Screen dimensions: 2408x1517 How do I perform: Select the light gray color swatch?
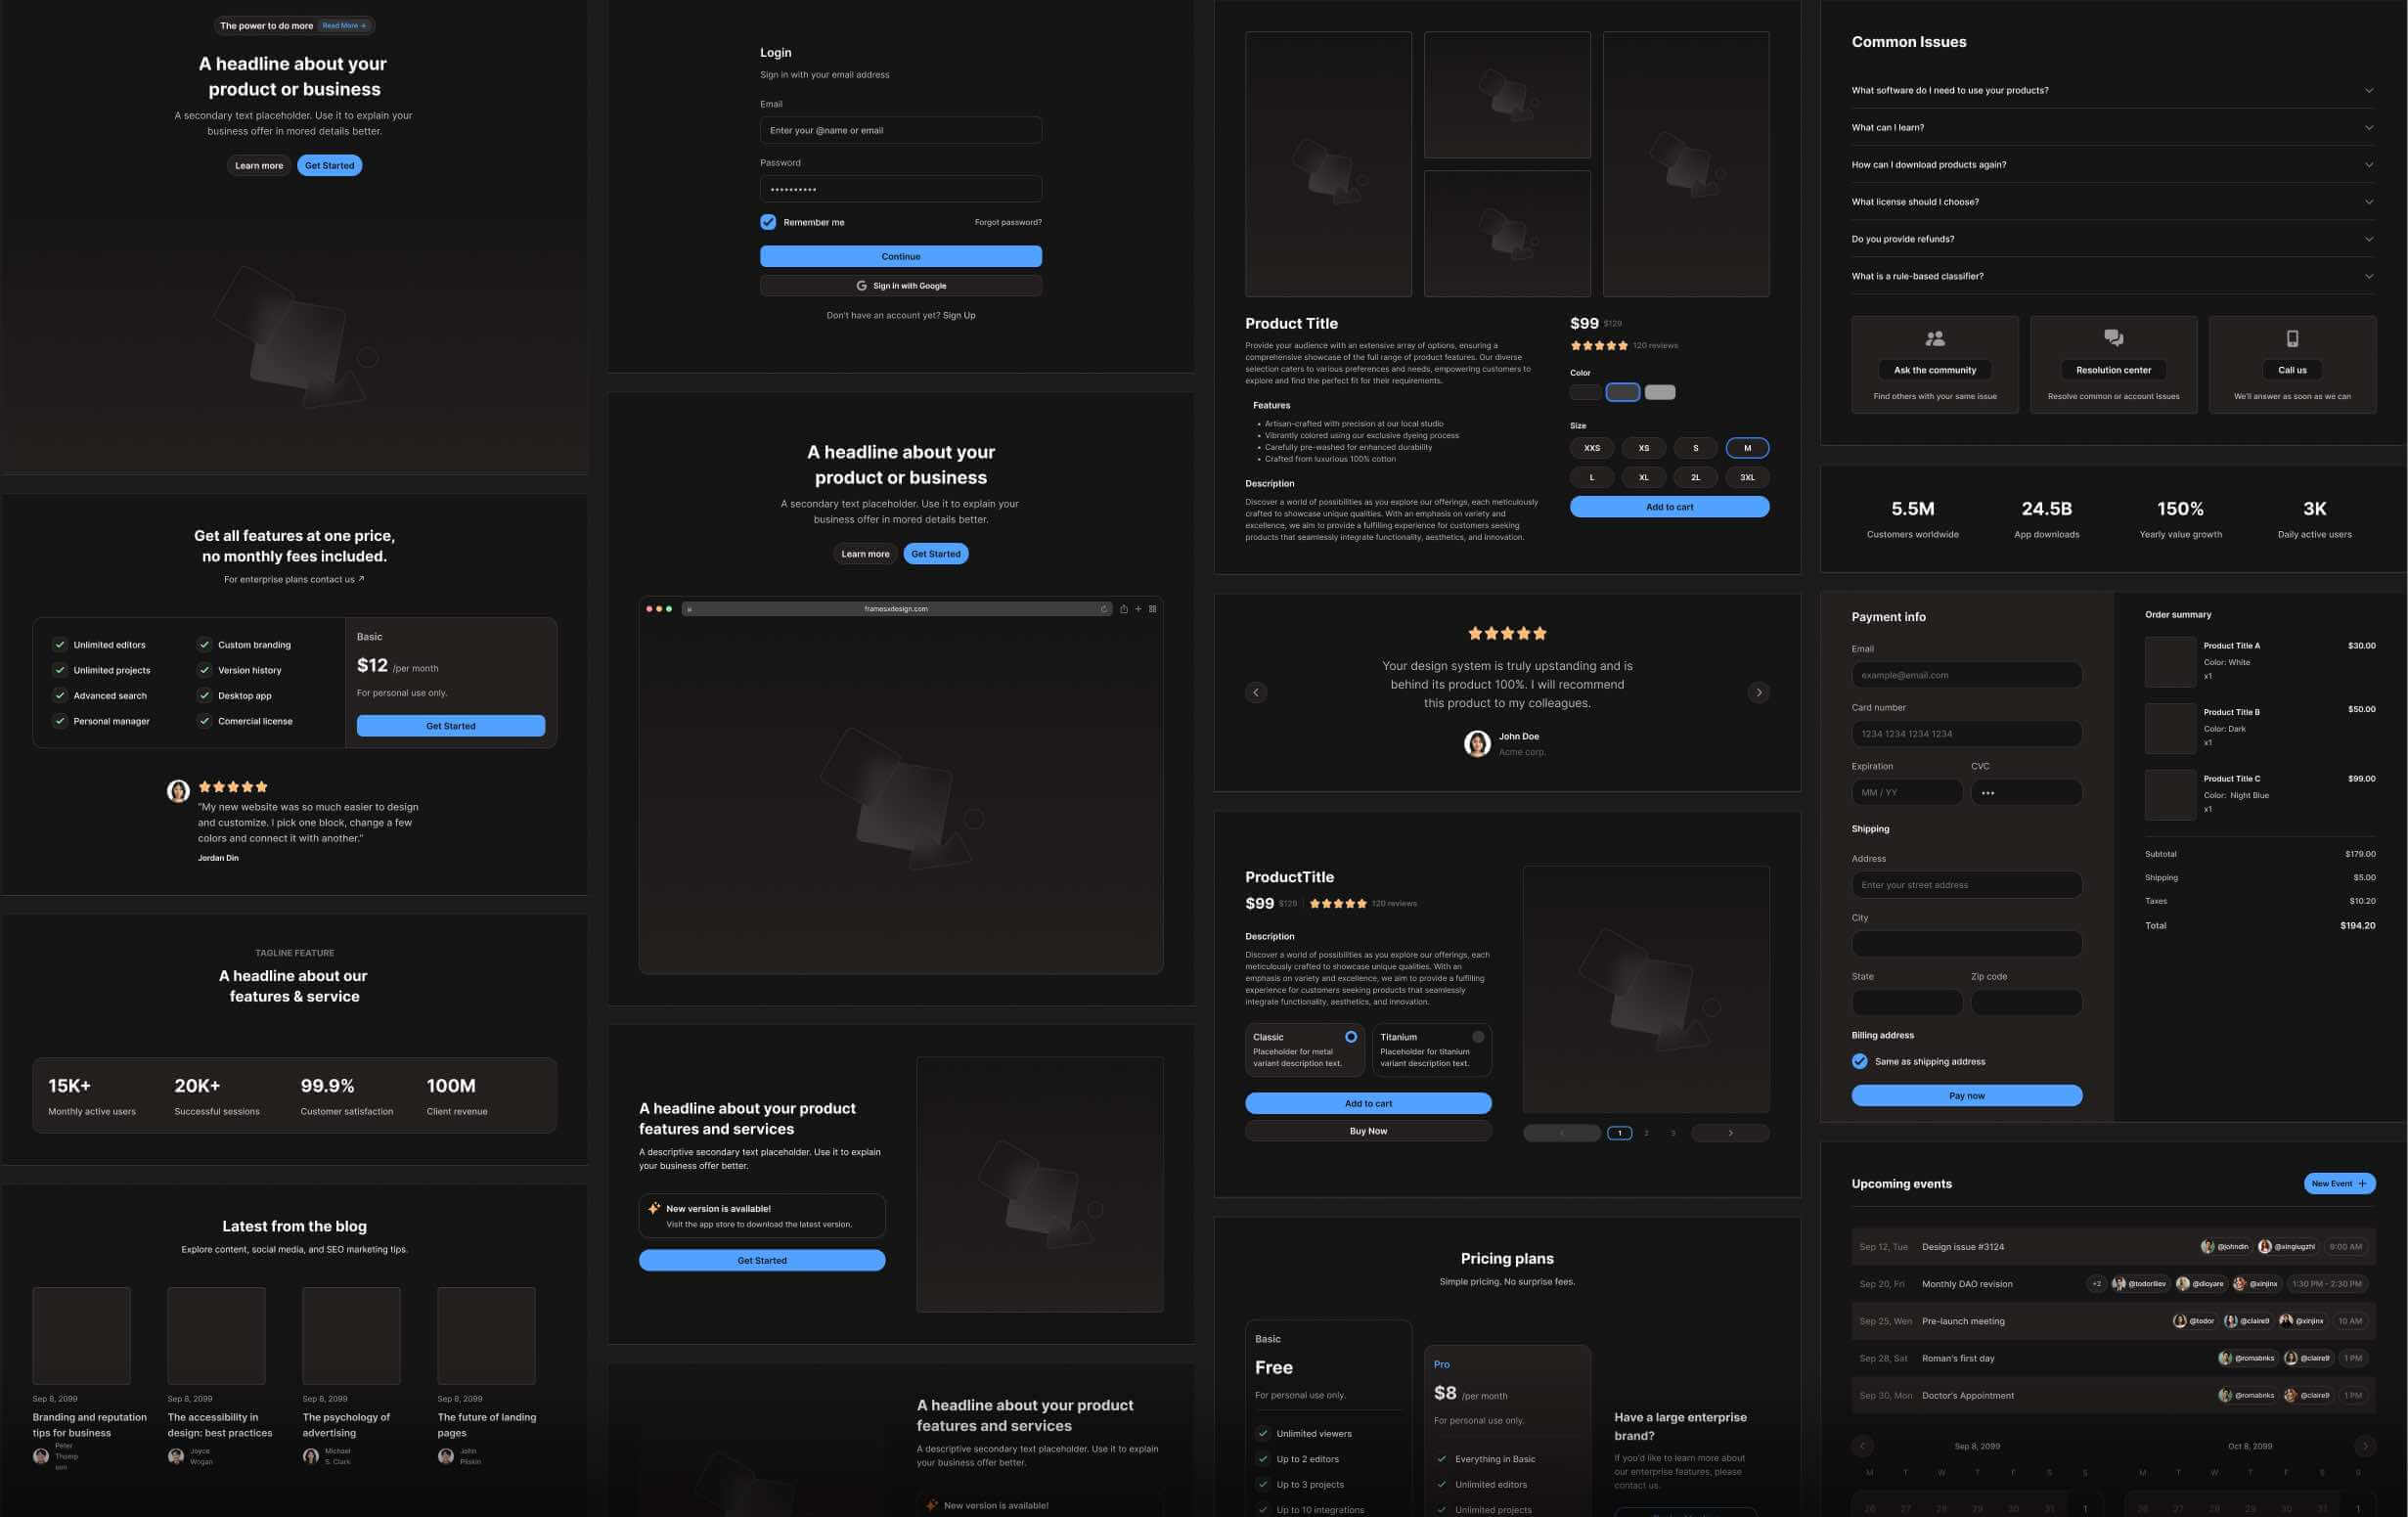pyautogui.click(x=1660, y=392)
